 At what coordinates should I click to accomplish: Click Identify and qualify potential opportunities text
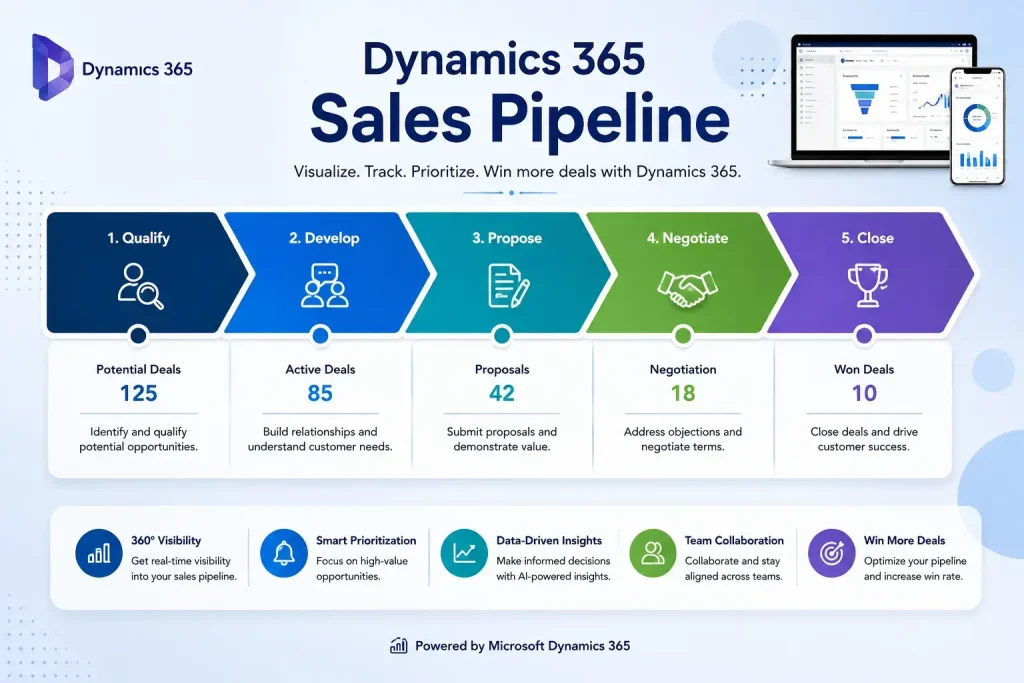[x=138, y=439]
